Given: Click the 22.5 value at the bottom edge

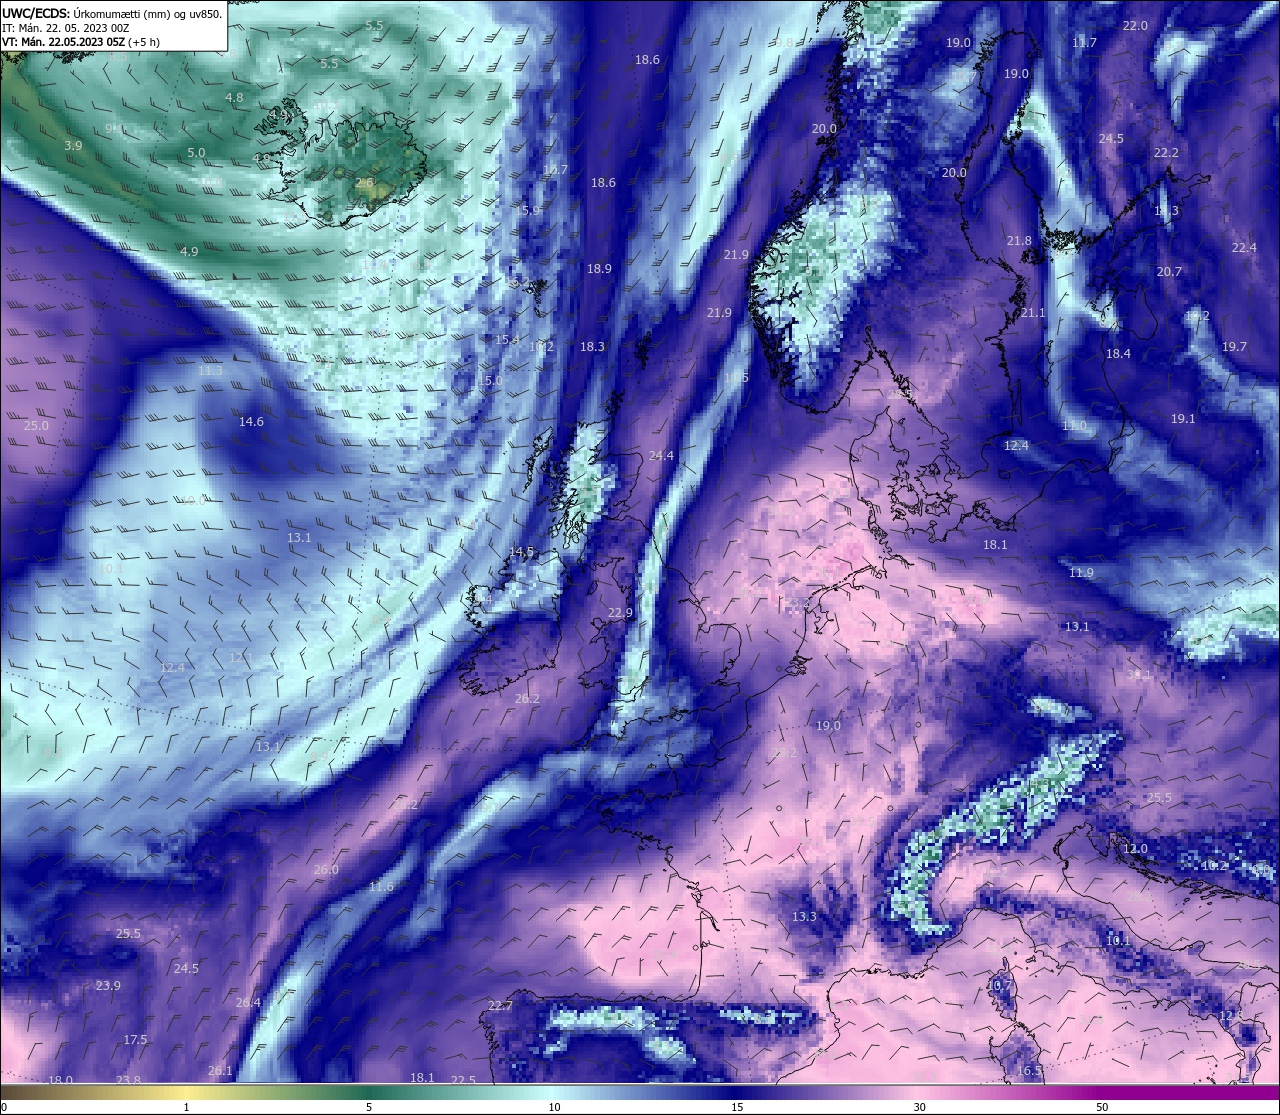Looking at the screenshot, I should point(463,1081).
